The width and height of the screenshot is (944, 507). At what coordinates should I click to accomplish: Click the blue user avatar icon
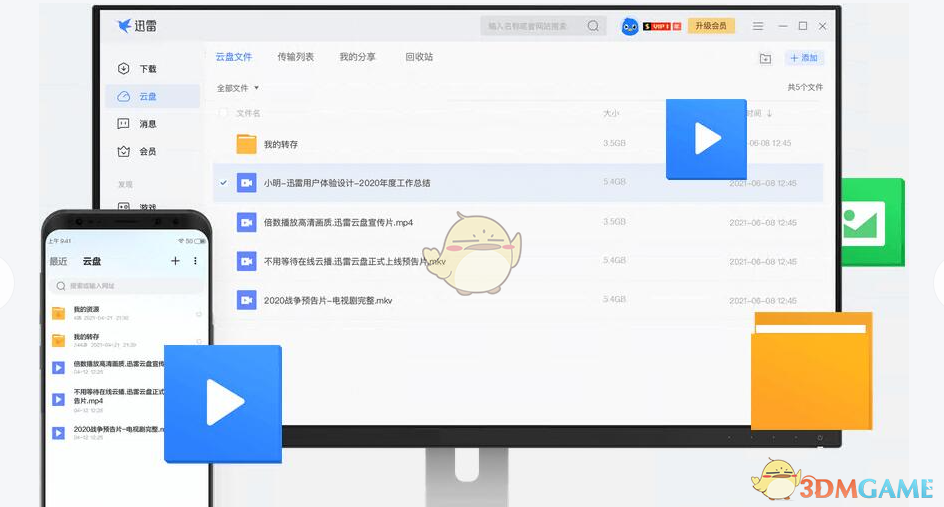(630, 26)
